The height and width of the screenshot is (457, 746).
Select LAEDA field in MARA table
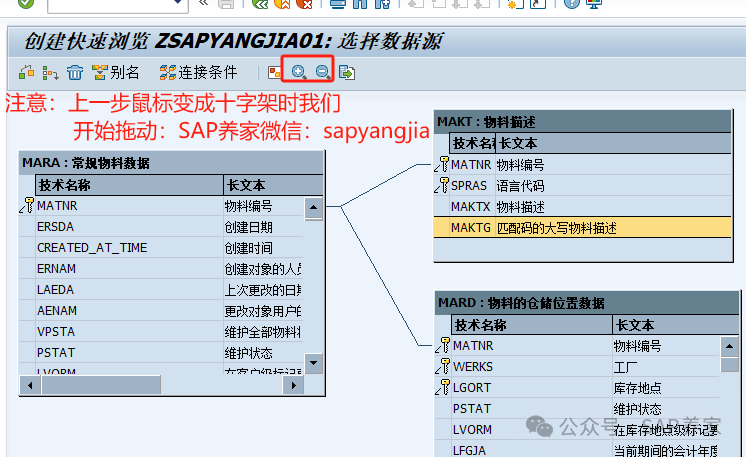pyautogui.click(x=161, y=290)
